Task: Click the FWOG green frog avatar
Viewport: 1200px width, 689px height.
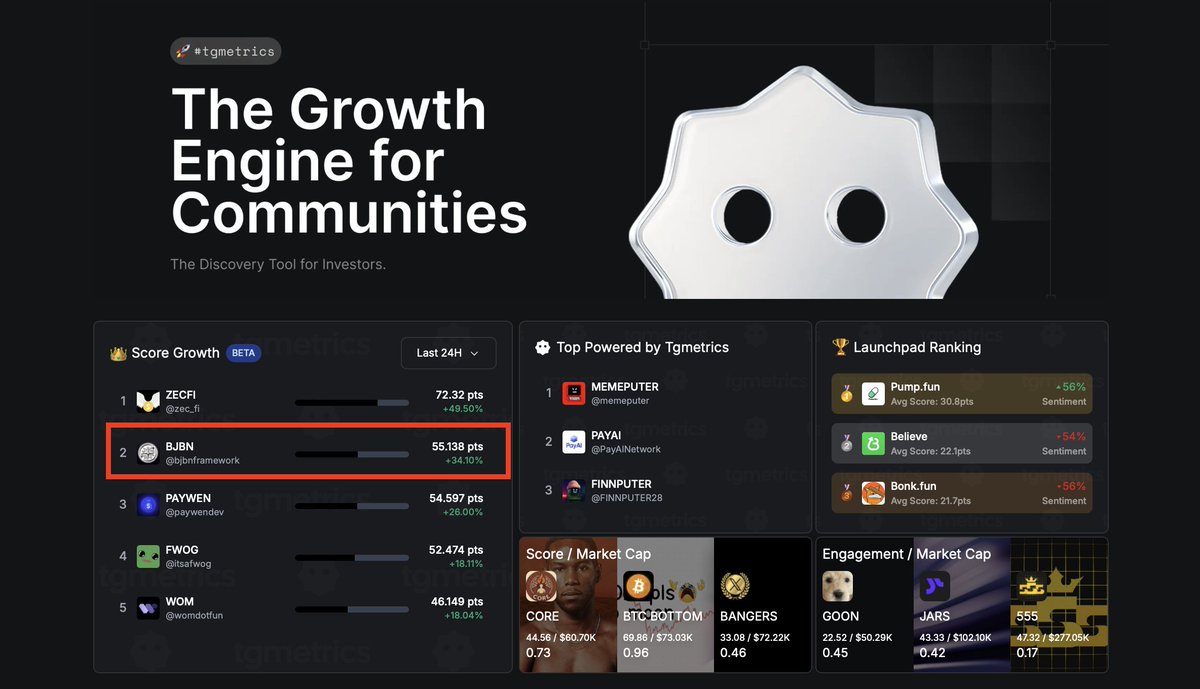Action: coord(148,556)
